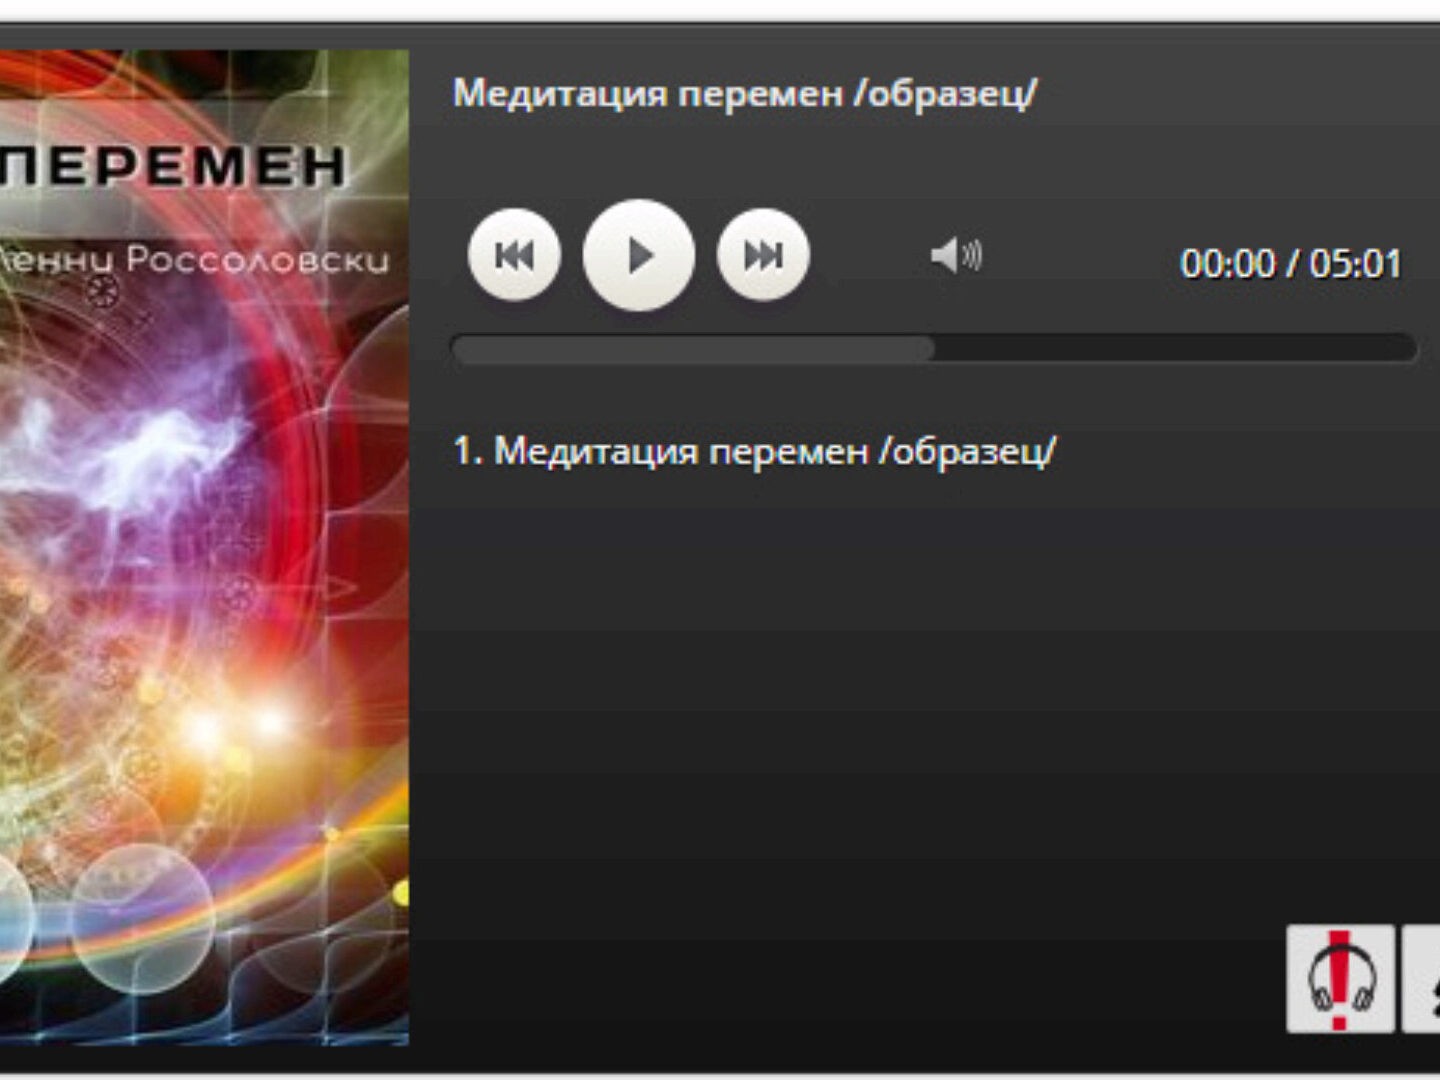The width and height of the screenshot is (1440, 1080).
Task: Click the partially visible button beside headphones icon
Action: [x=1422, y=979]
